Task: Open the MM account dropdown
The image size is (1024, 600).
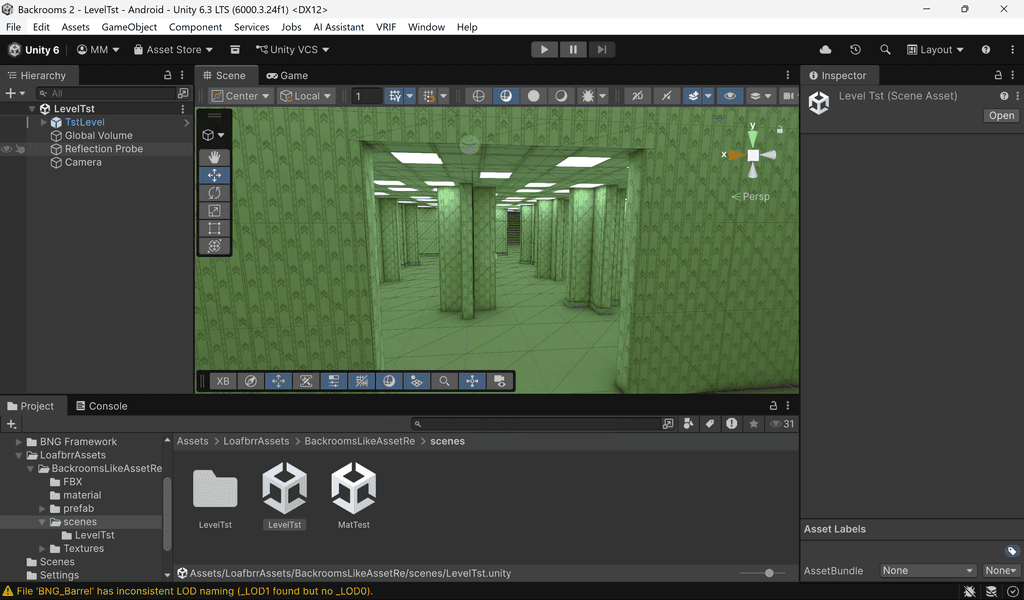Action: click(x=98, y=50)
